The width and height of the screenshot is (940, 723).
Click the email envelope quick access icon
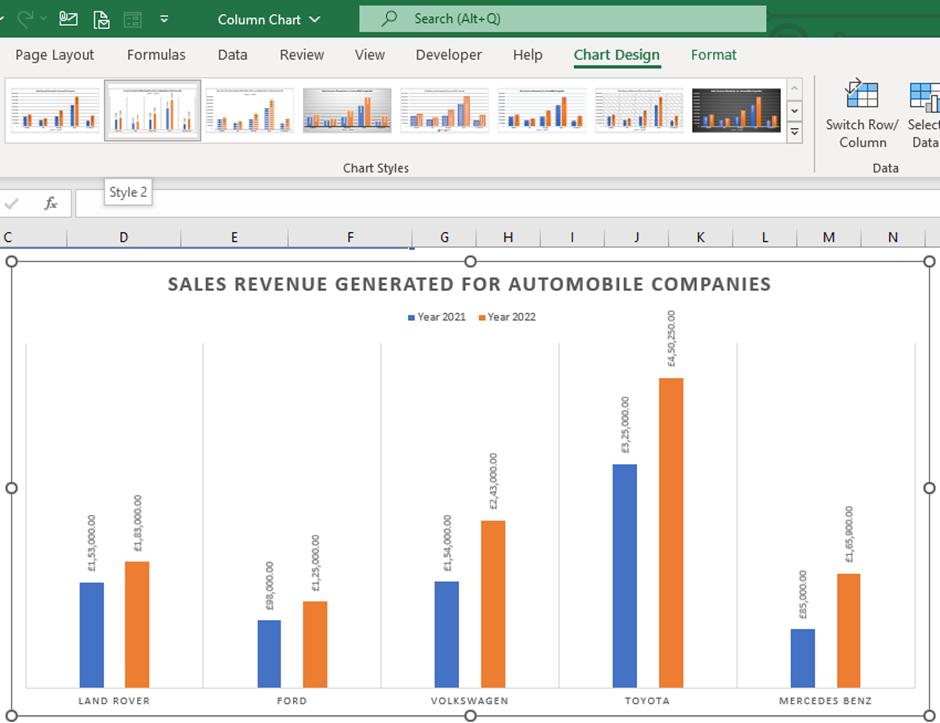[68, 19]
